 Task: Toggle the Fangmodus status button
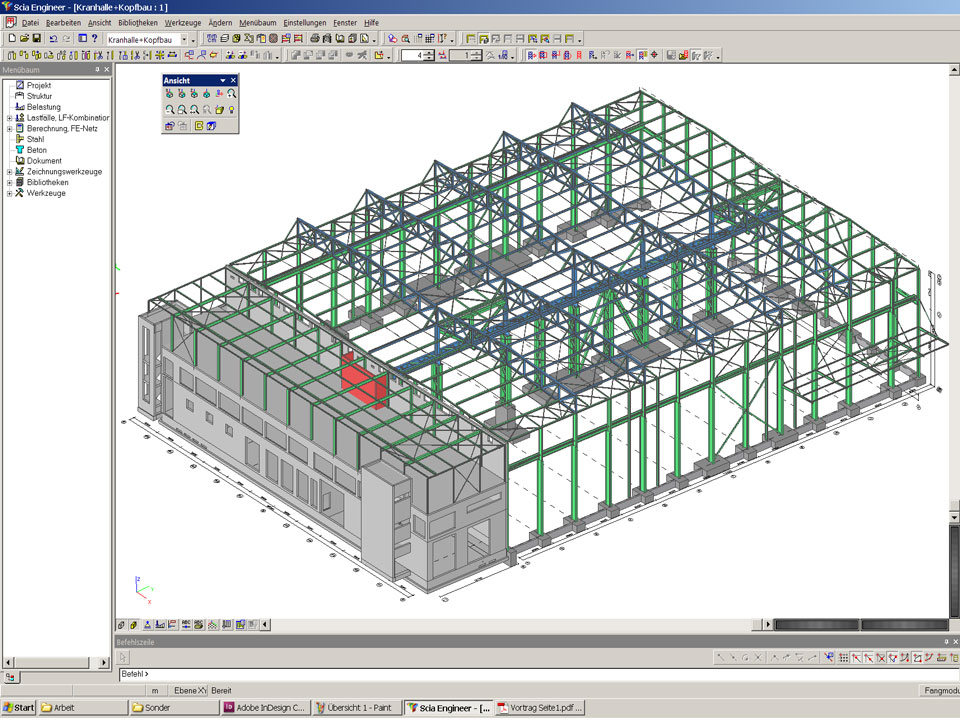pos(938,691)
